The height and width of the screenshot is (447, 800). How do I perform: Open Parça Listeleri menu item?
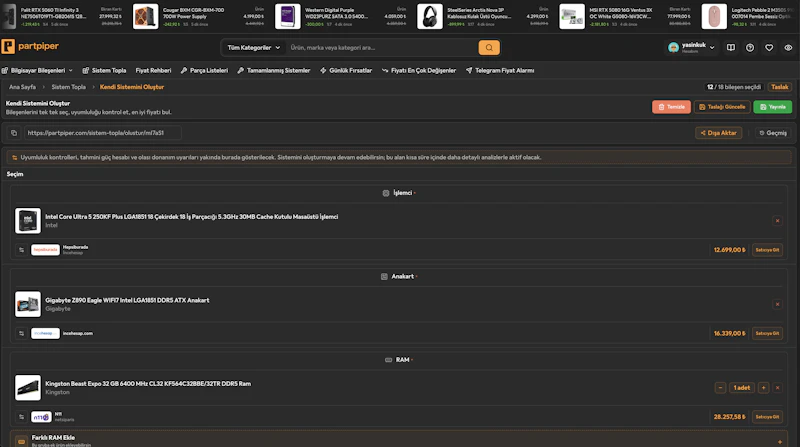click(x=204, y=70)
